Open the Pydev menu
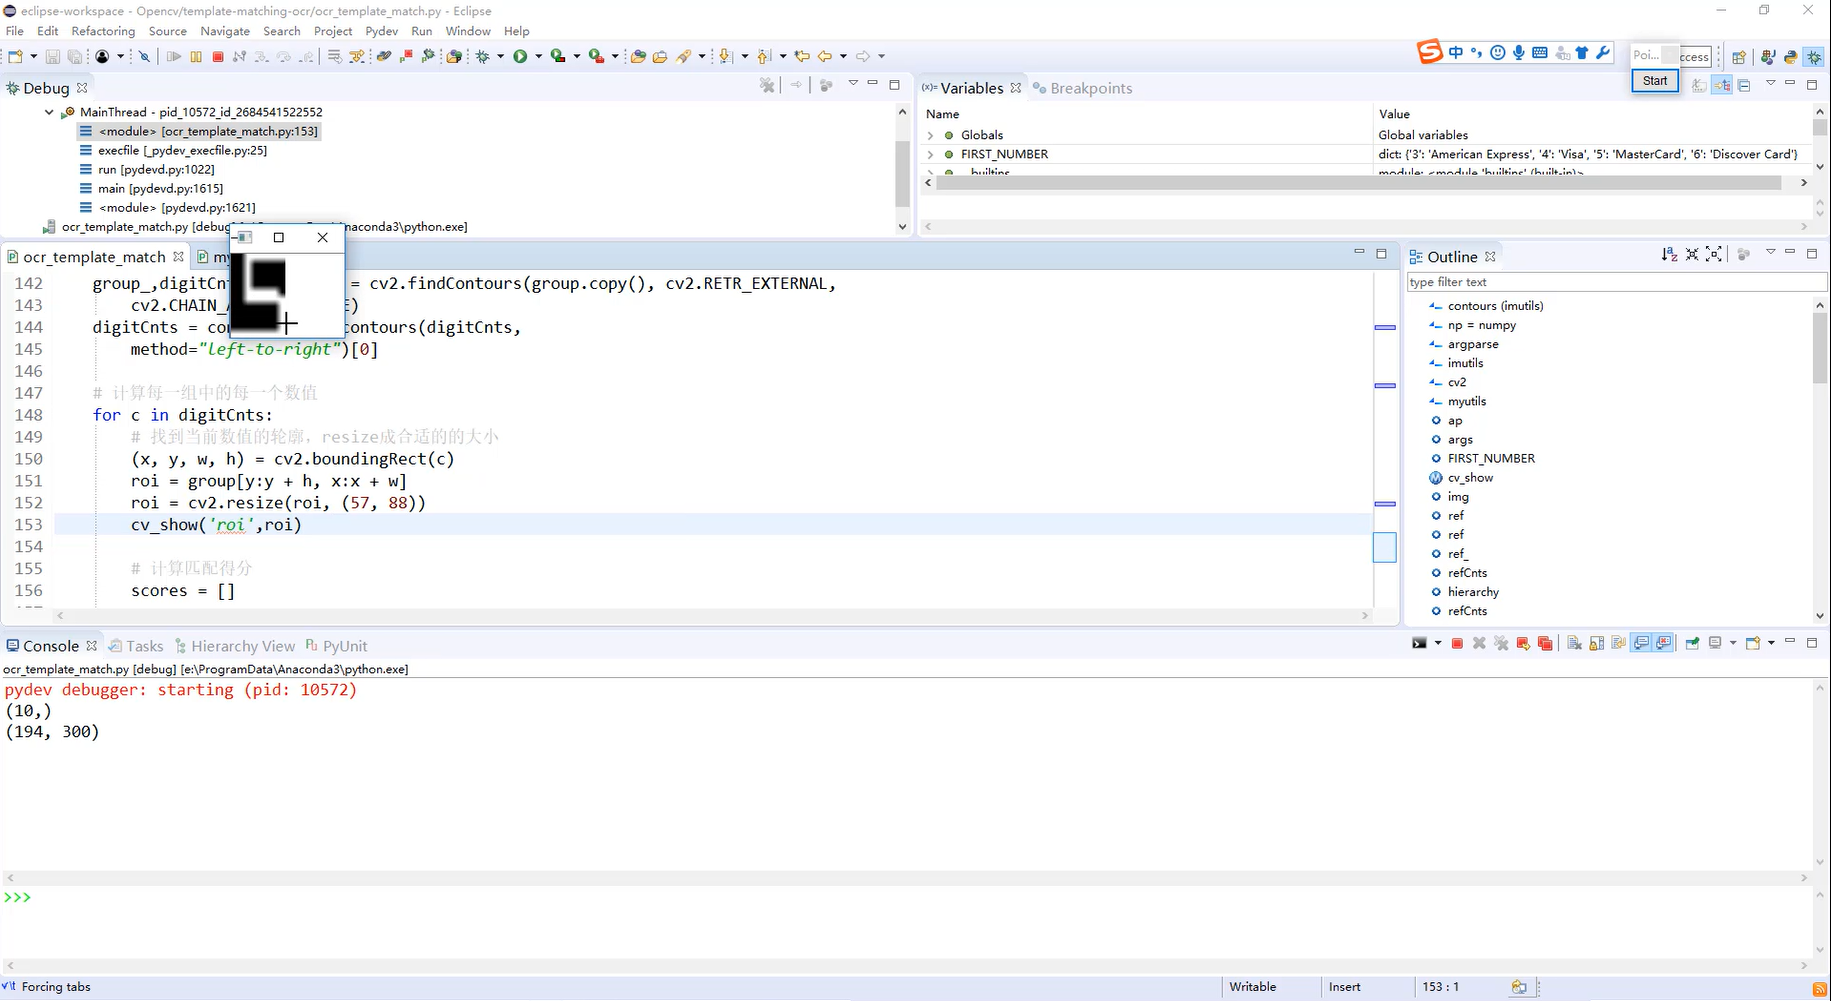The image size is (1831, 1001). tap(381, 31)
